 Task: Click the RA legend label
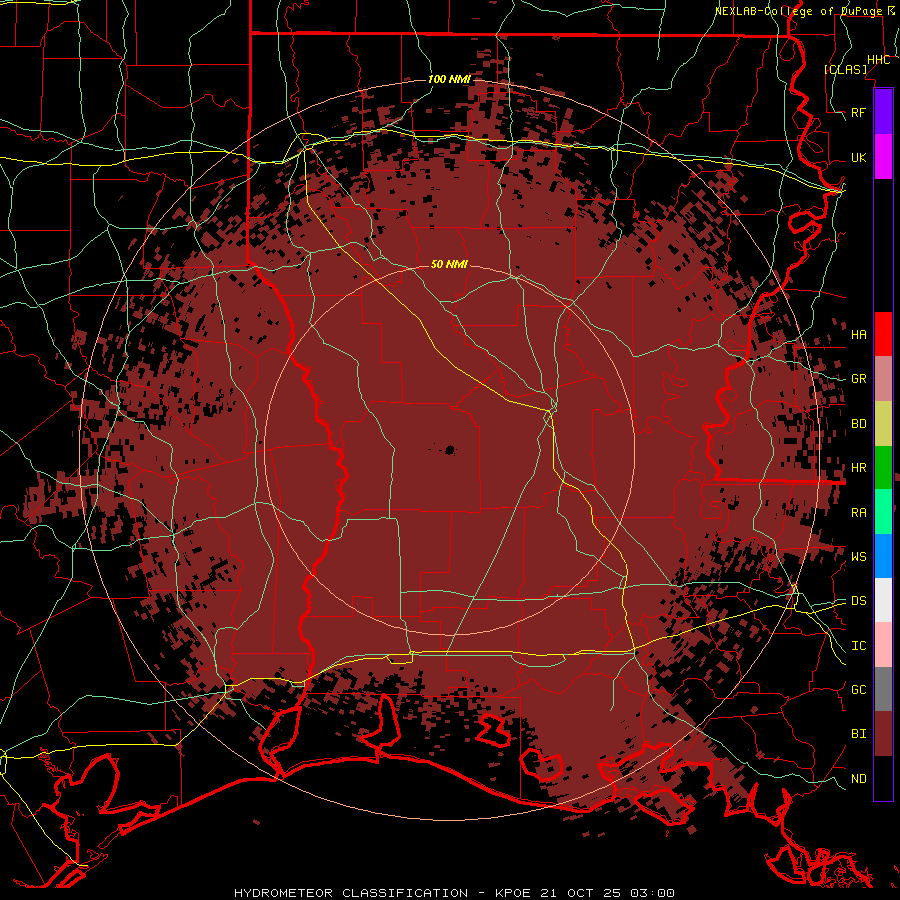858,513
